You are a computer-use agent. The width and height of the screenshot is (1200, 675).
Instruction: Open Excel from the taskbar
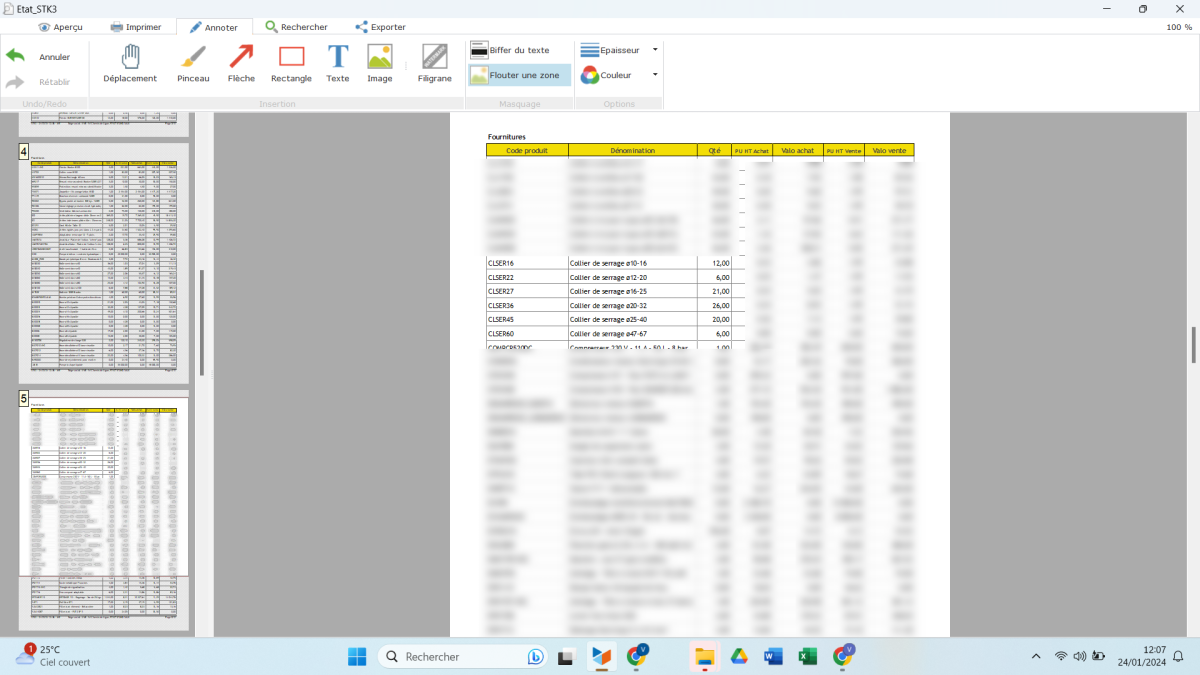pyautogui.click(x=808, y=656)
